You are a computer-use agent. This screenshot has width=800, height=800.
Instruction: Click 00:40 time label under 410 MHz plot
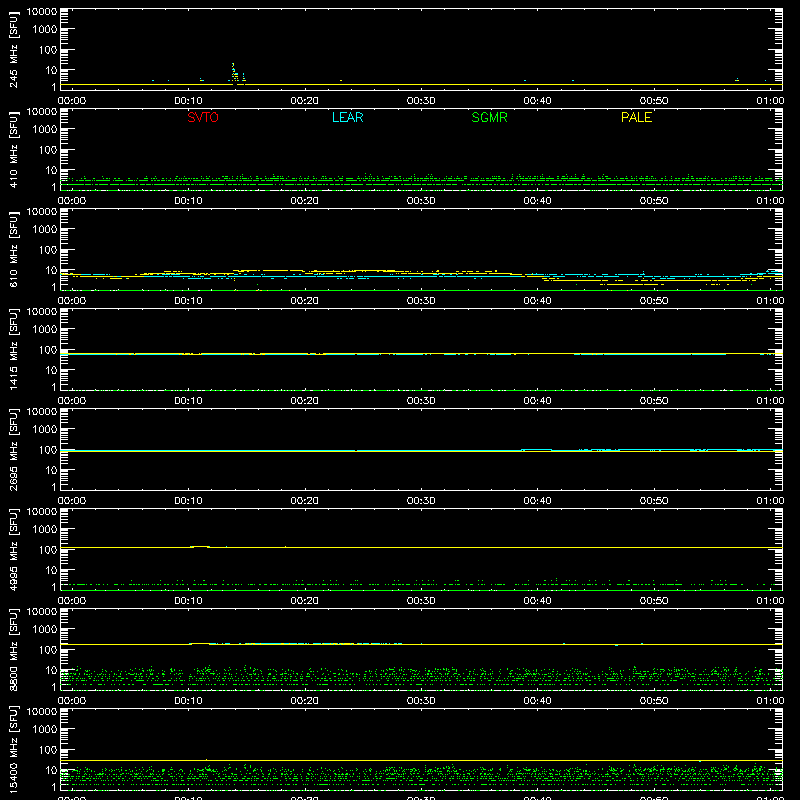pos(537,201)
